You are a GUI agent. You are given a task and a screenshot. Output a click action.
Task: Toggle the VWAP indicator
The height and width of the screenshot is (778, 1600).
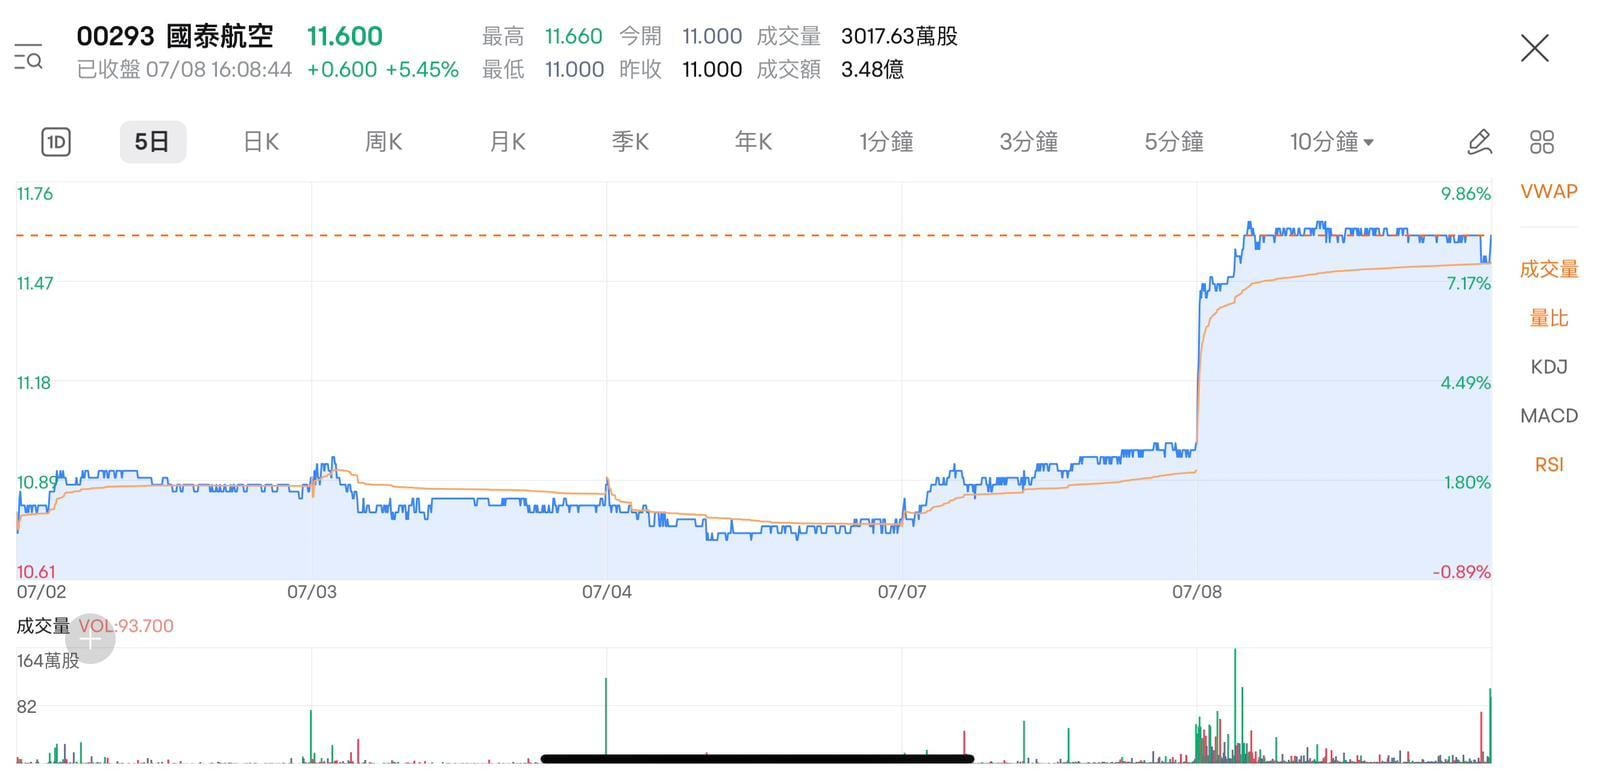coord(1548,192)
